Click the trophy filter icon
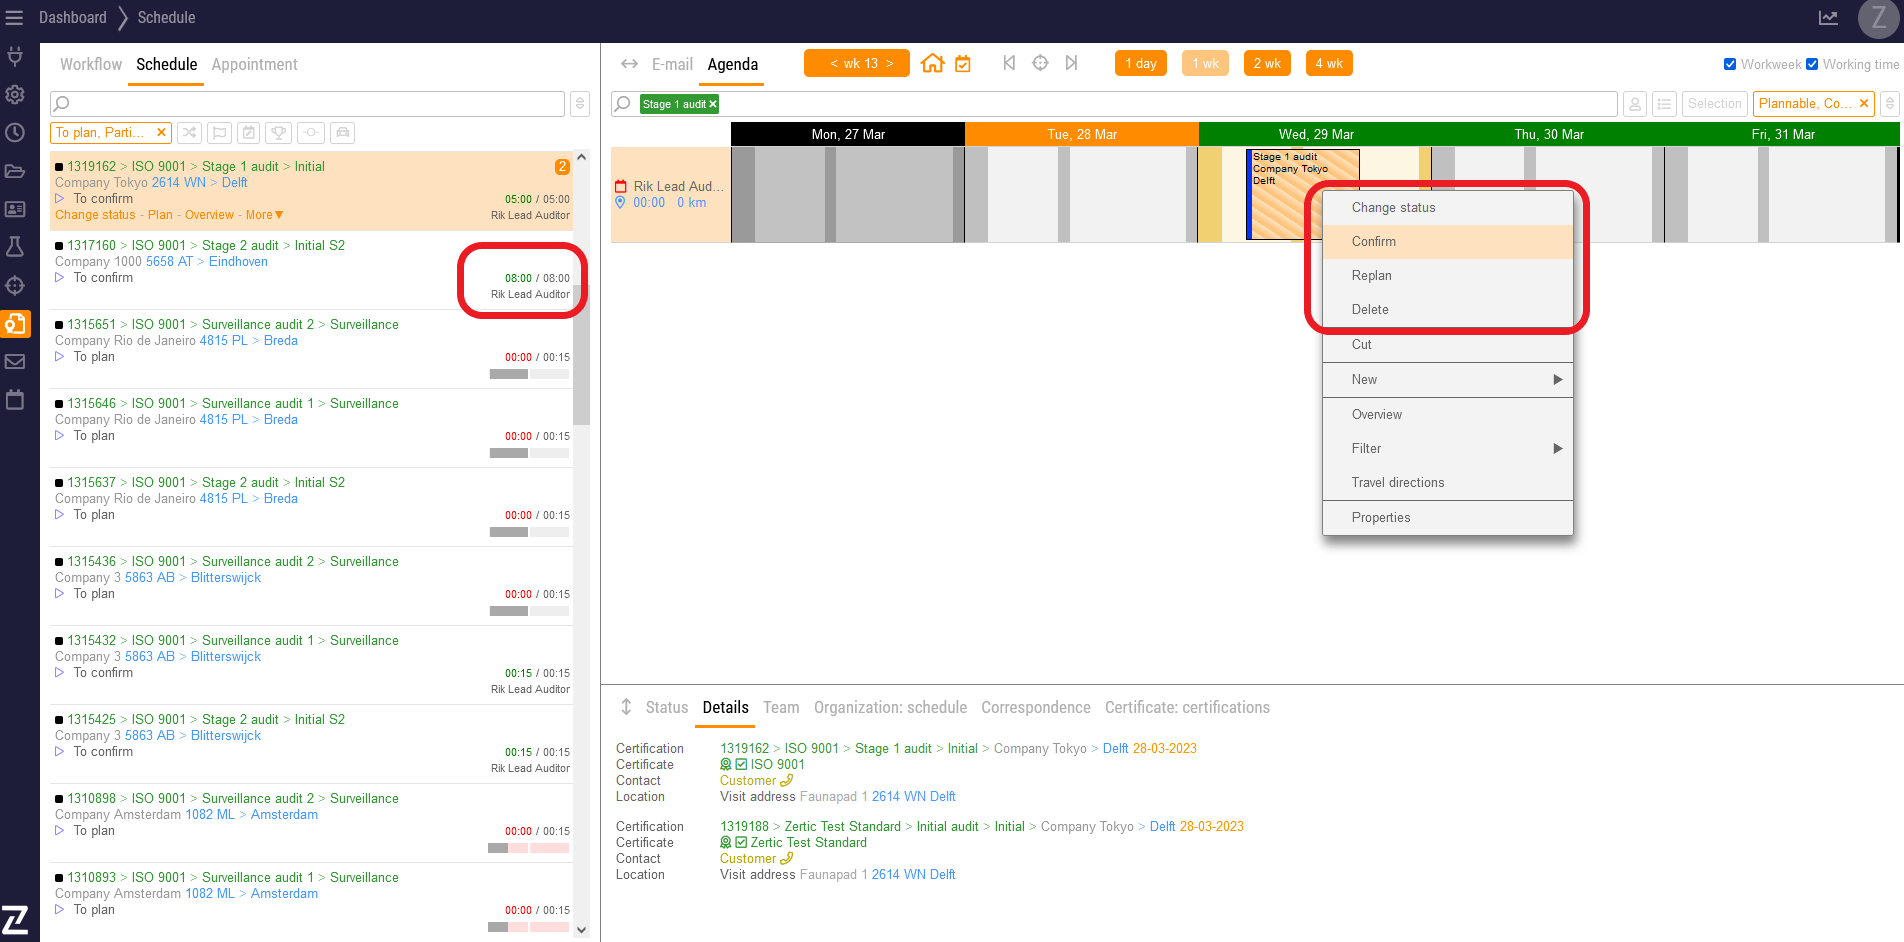1904x942 pixels. click(x=279, y=133)
